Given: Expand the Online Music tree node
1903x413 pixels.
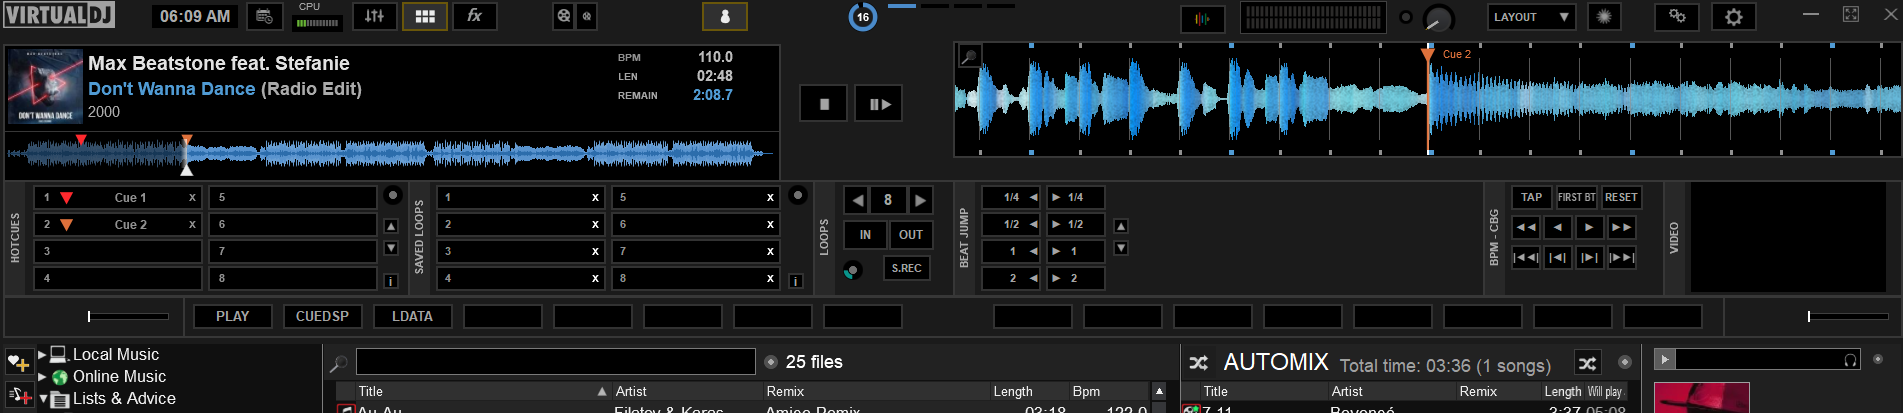Looking at the screenshot, I should (x=42, y=377).
